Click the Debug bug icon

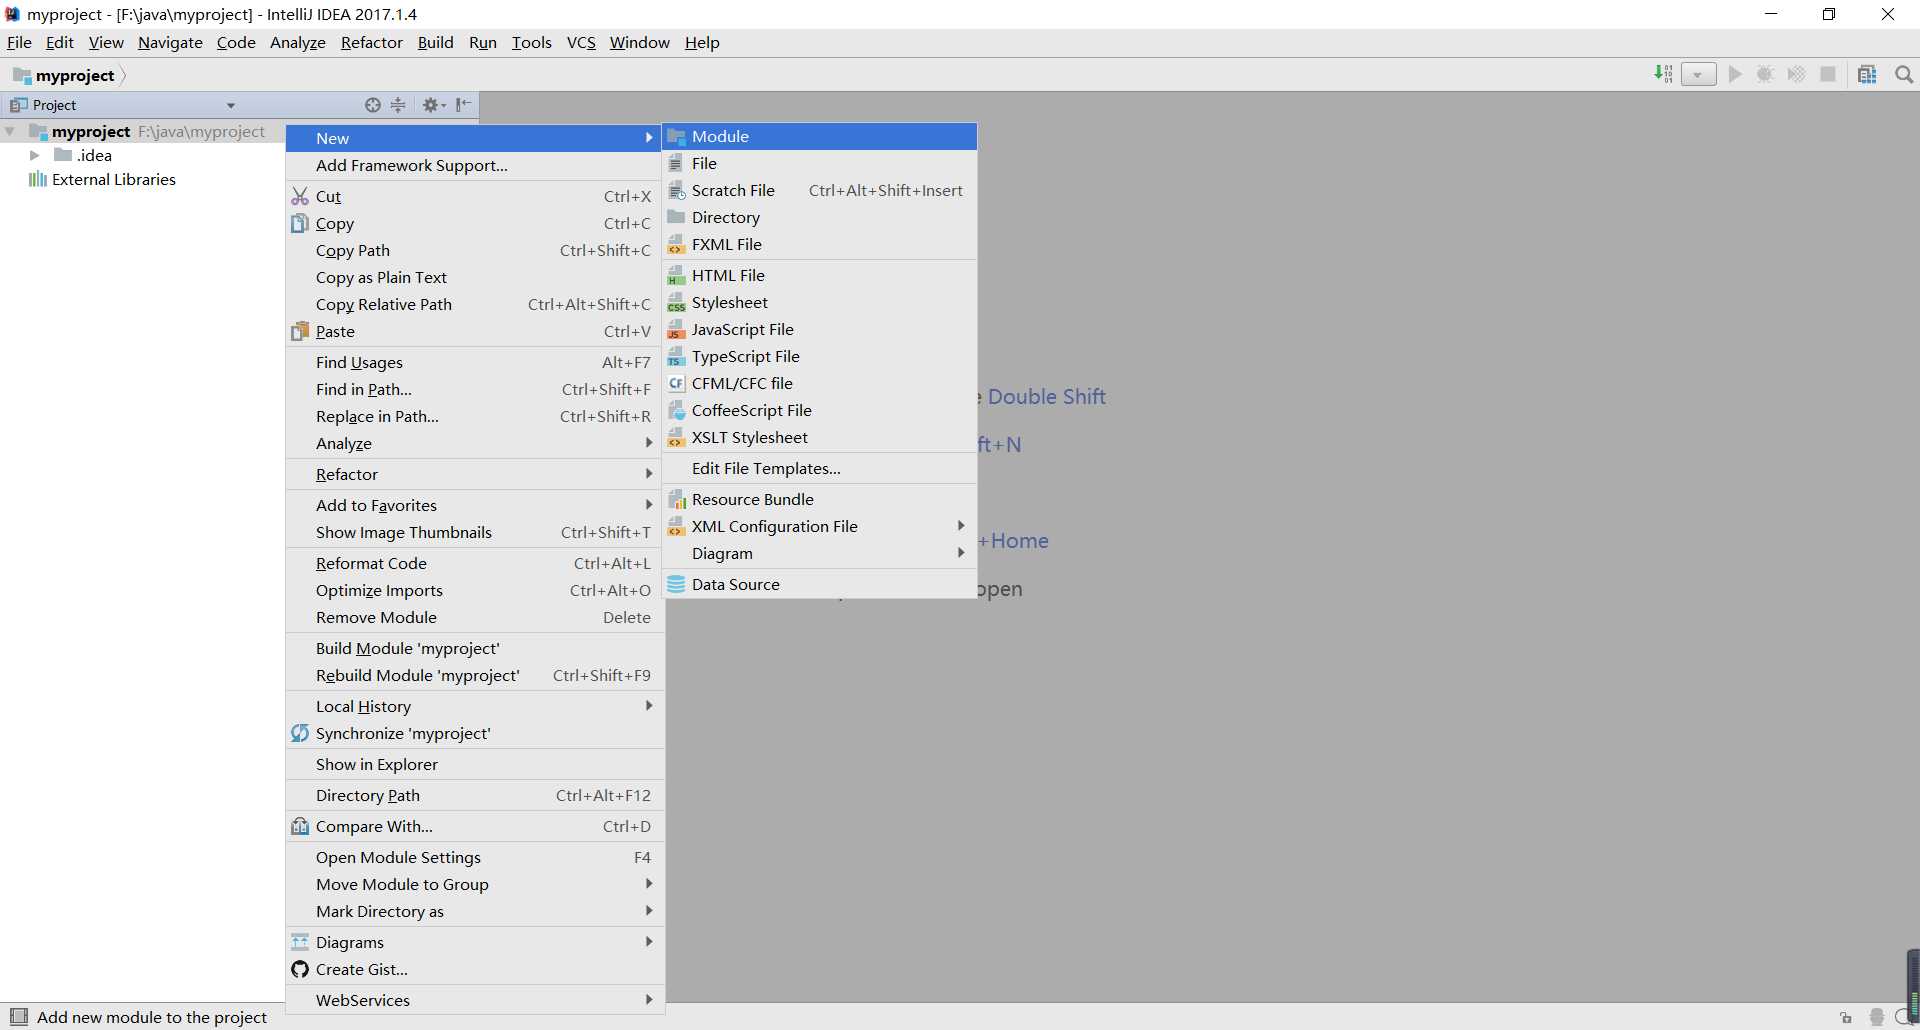tap(1765, 74)
